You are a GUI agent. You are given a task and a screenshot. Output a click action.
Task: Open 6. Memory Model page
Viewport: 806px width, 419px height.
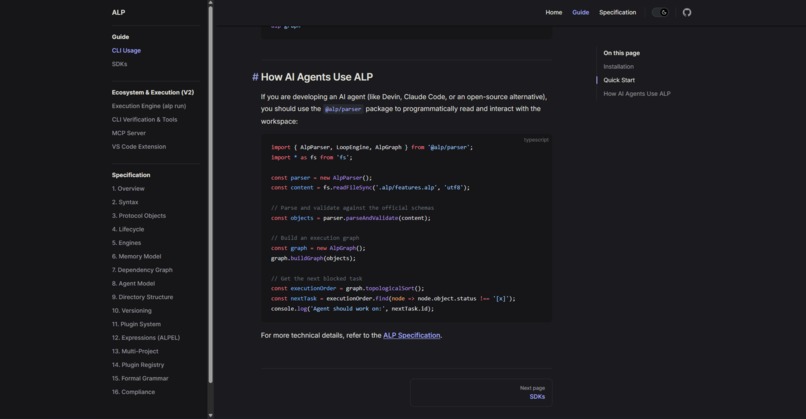coord(136,256)
